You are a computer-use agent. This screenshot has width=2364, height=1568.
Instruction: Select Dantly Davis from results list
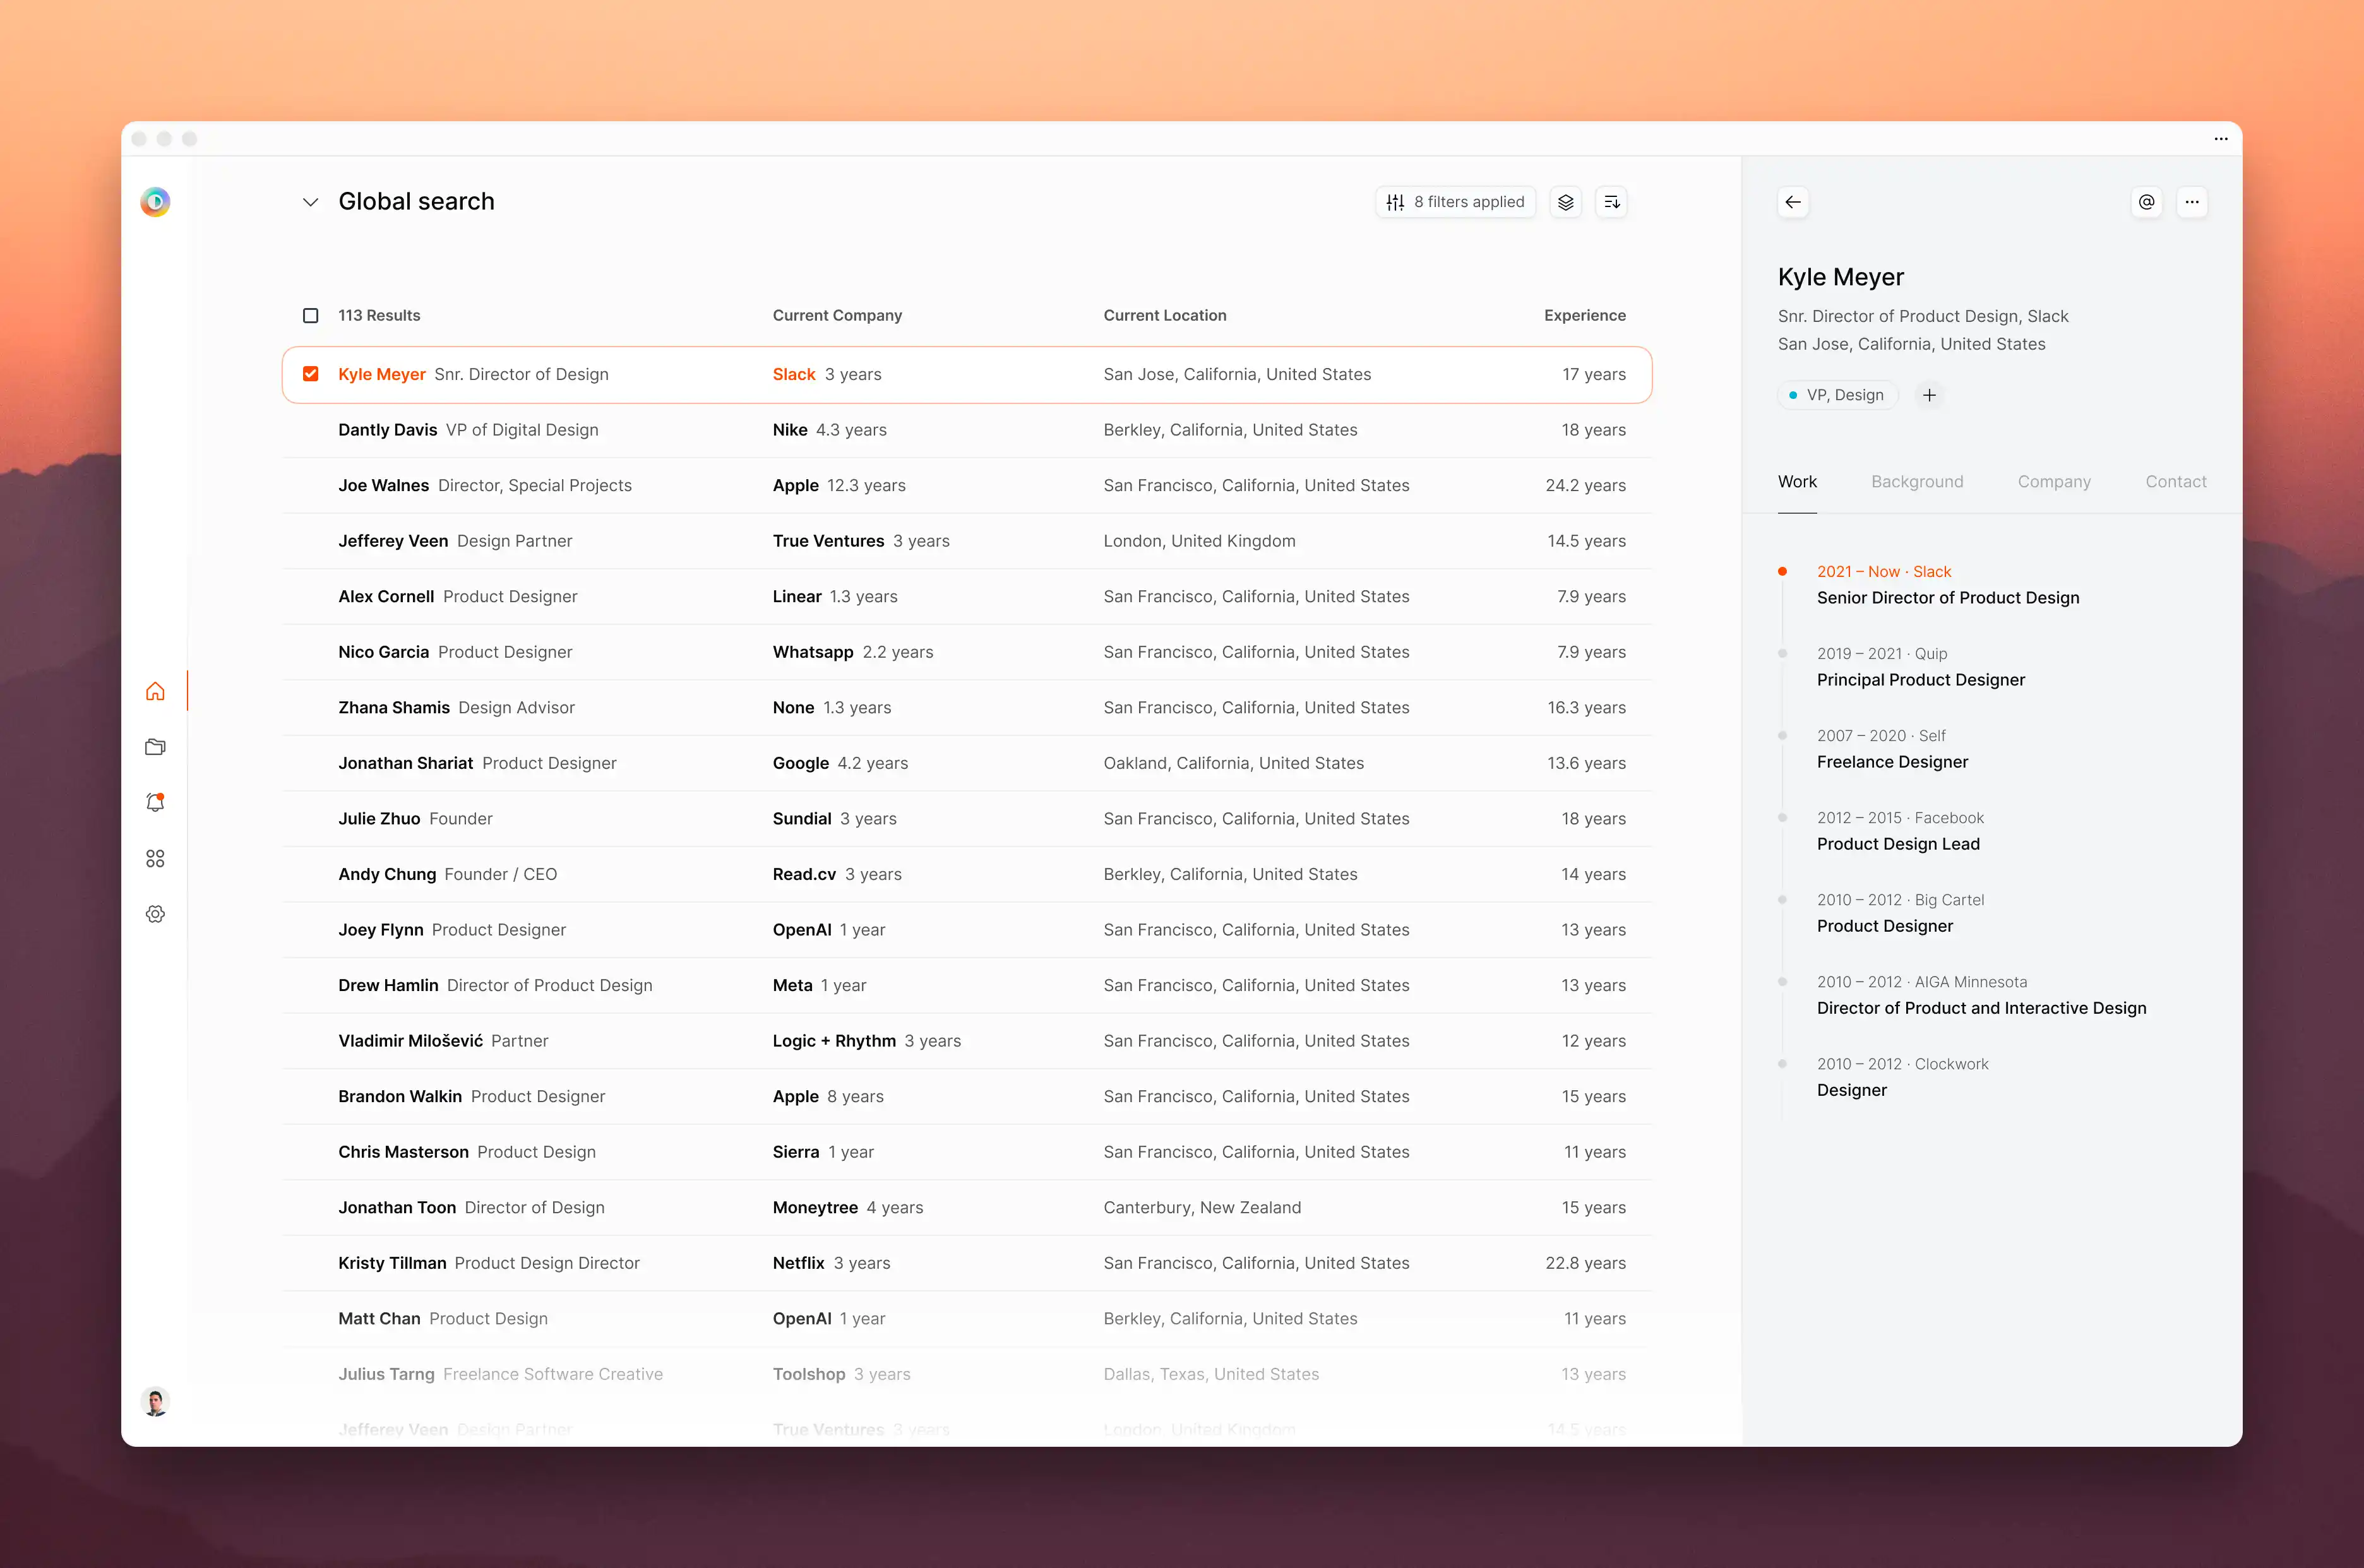click(x=386, y=429)
